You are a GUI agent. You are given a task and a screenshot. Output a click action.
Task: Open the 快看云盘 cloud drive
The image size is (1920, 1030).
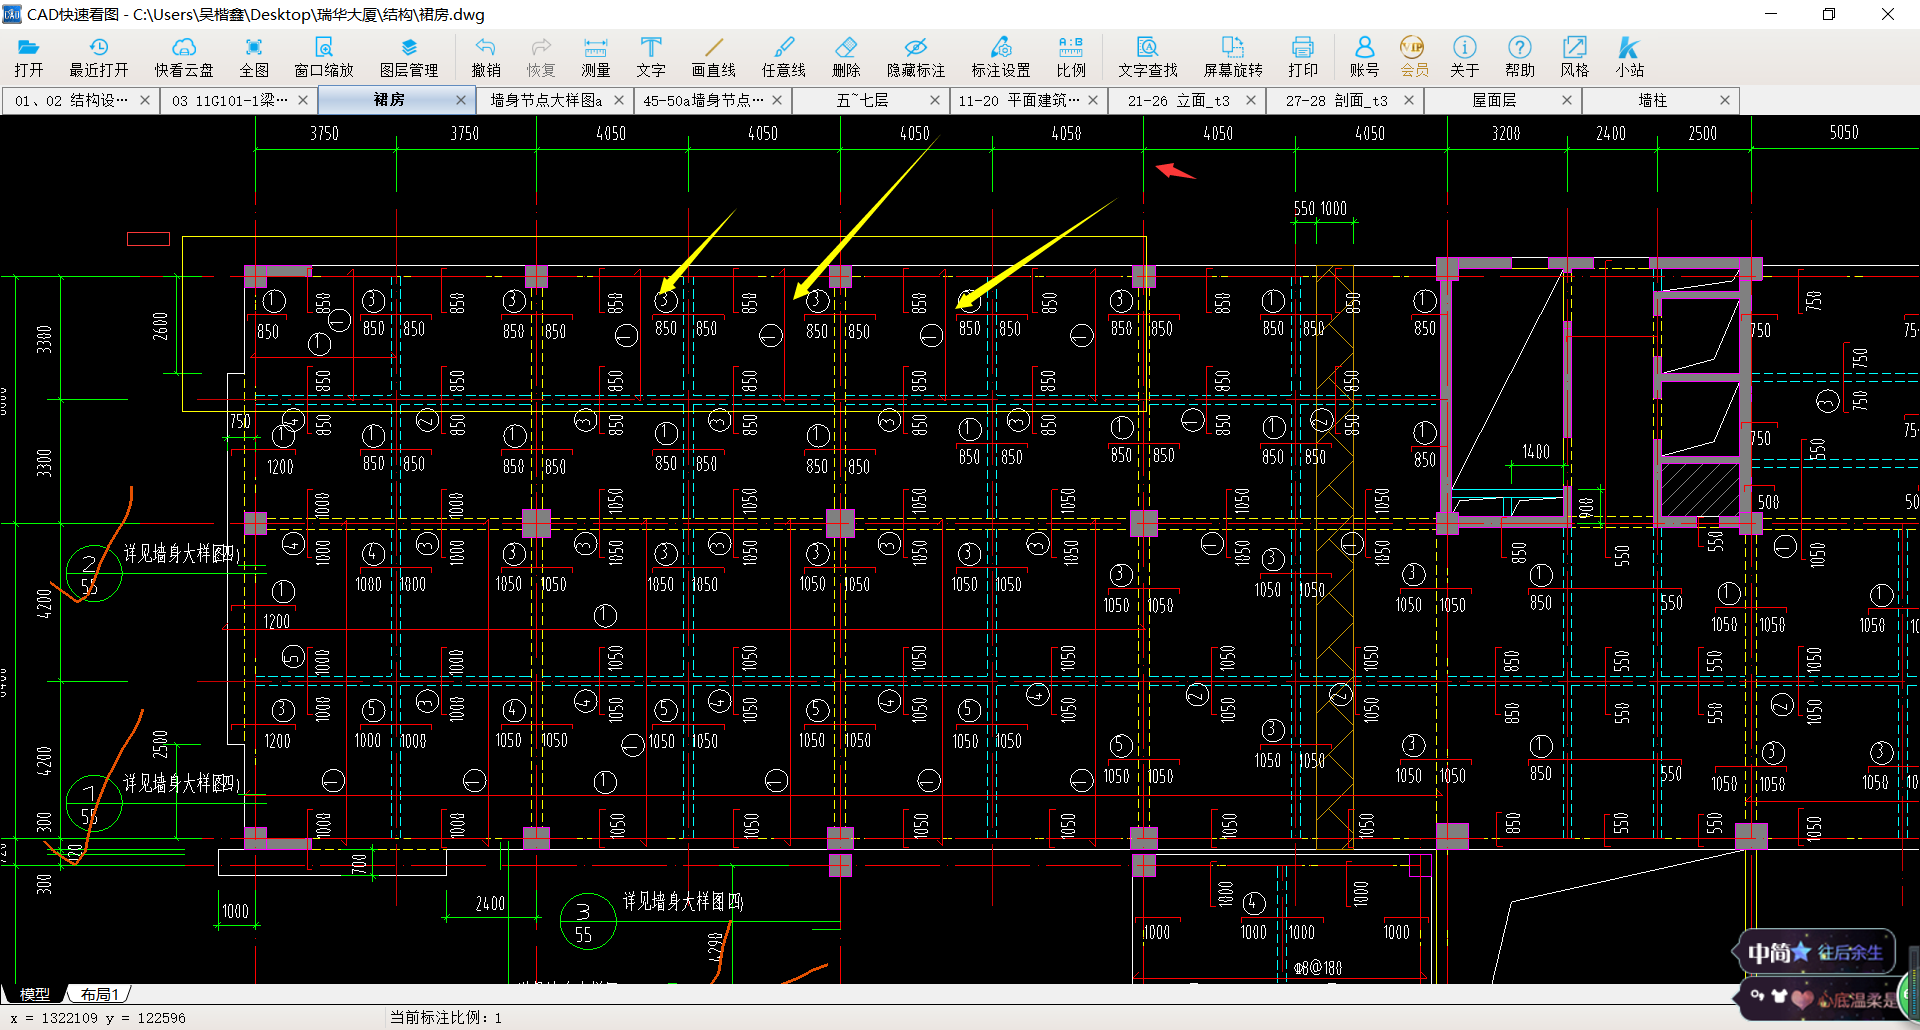(184, 57)
